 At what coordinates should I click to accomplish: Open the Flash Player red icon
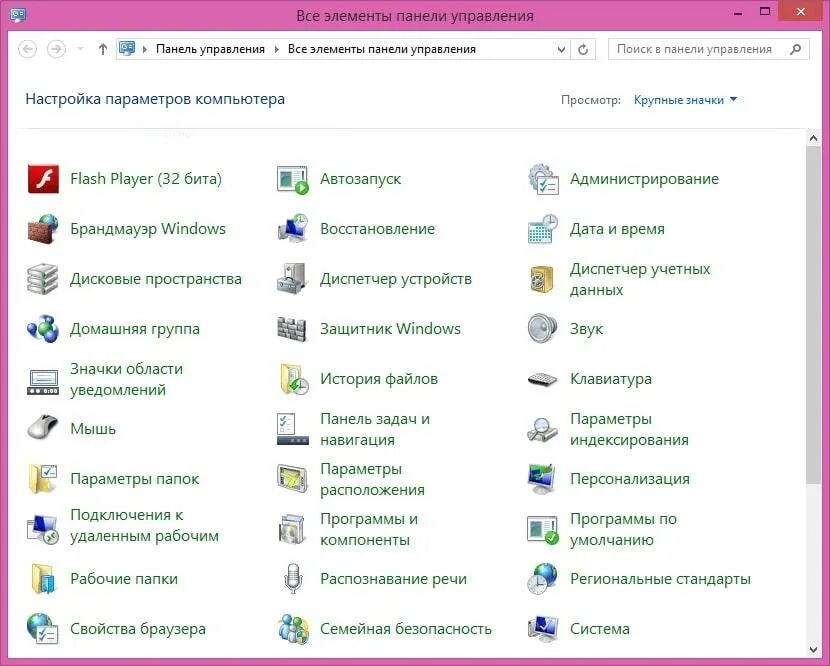(43, 179)
